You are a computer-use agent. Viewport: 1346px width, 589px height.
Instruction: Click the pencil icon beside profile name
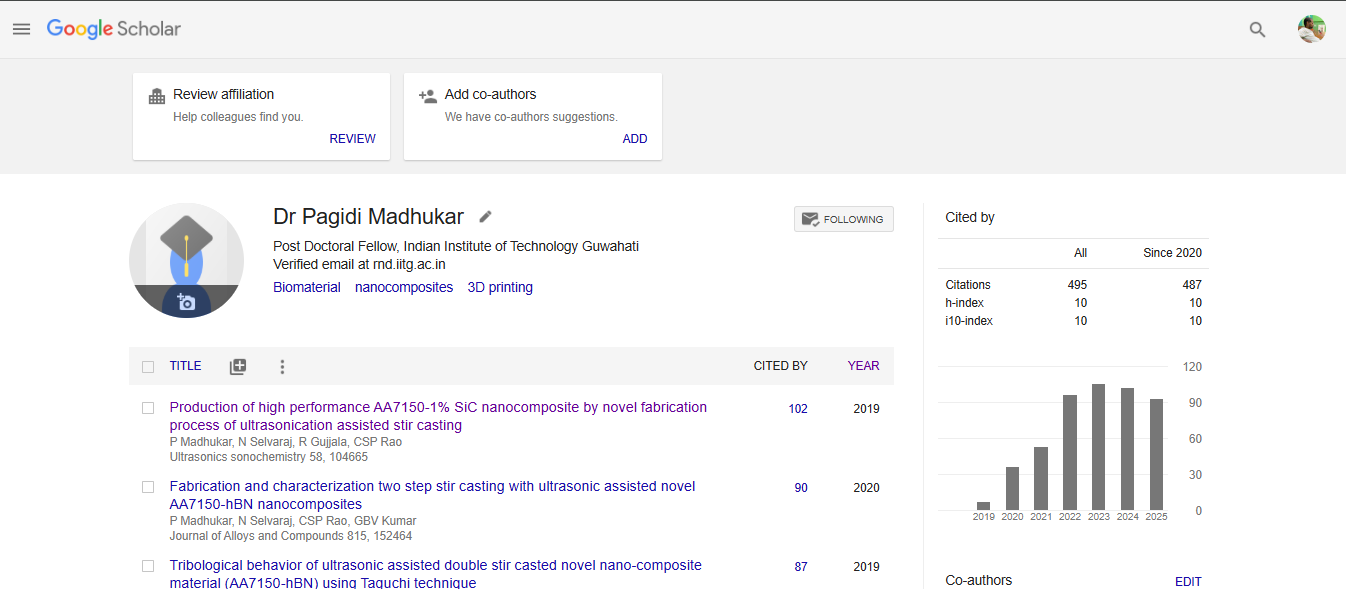[x=485, y=217]
